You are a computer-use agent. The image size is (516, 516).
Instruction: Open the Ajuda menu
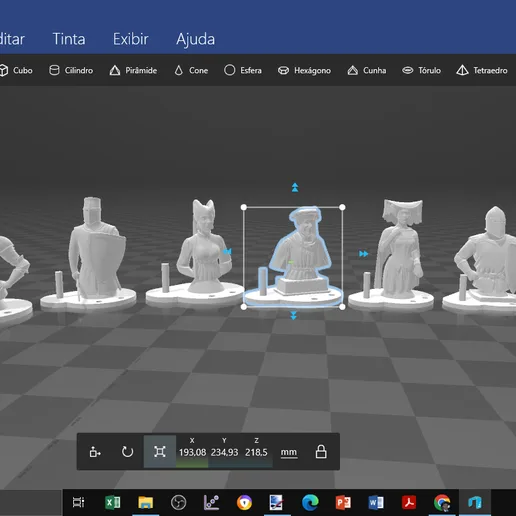[195, 39]
